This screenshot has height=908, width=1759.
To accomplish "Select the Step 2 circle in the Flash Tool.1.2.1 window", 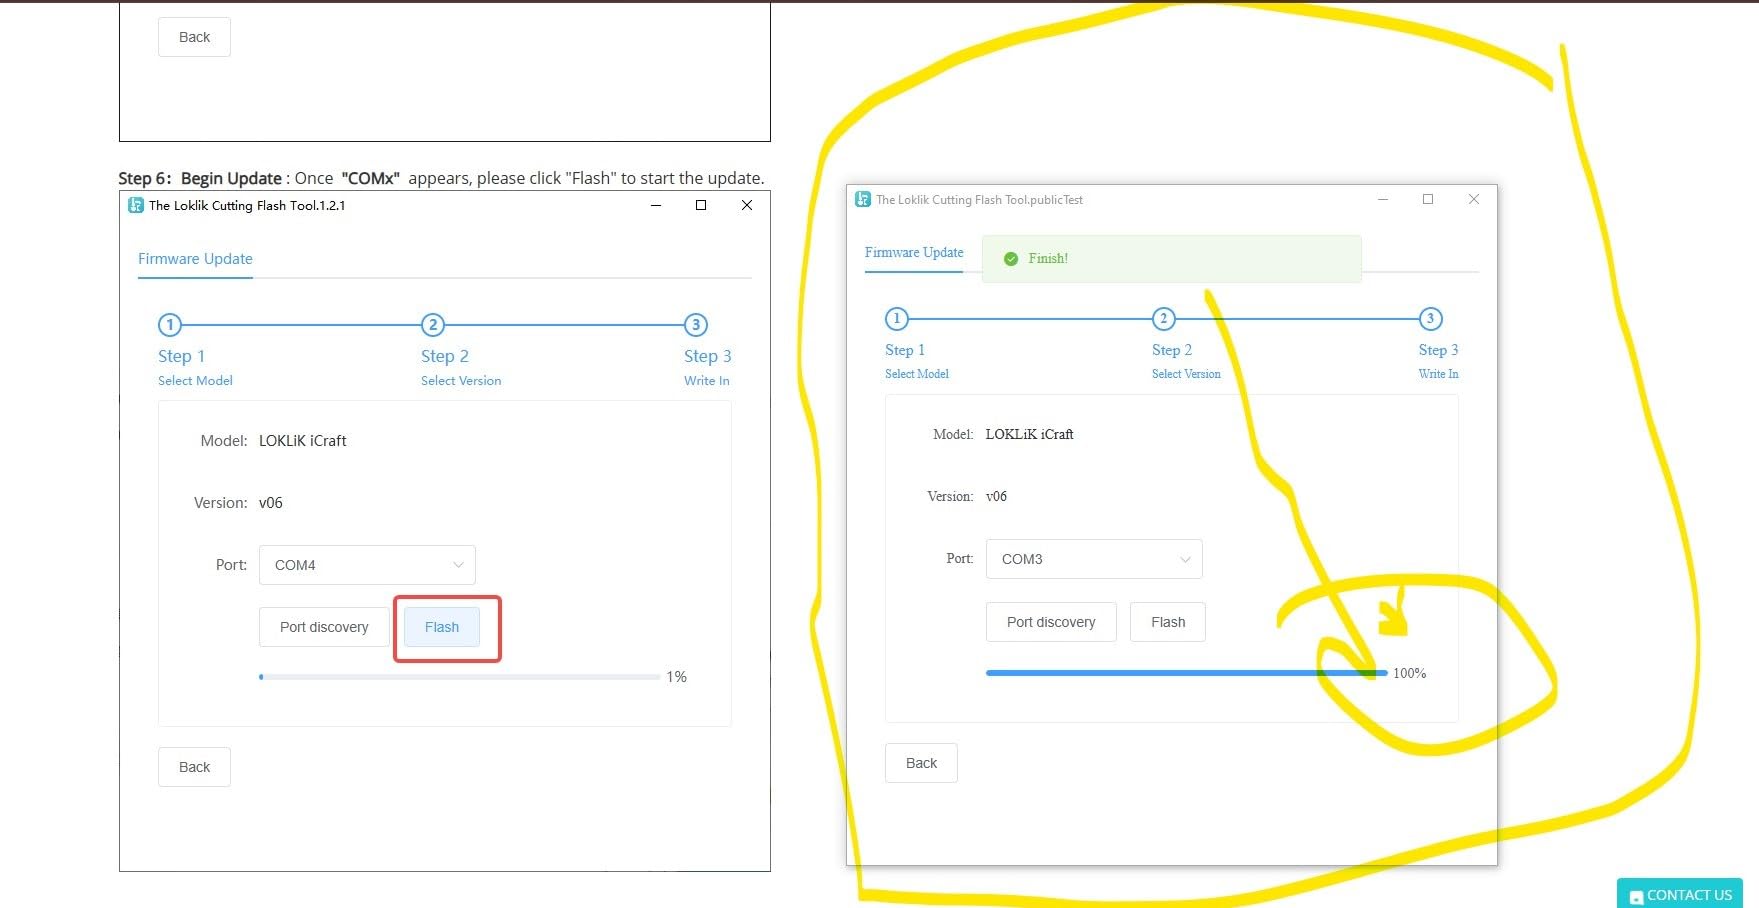I will pyautogui.click(x=433, y=325).
